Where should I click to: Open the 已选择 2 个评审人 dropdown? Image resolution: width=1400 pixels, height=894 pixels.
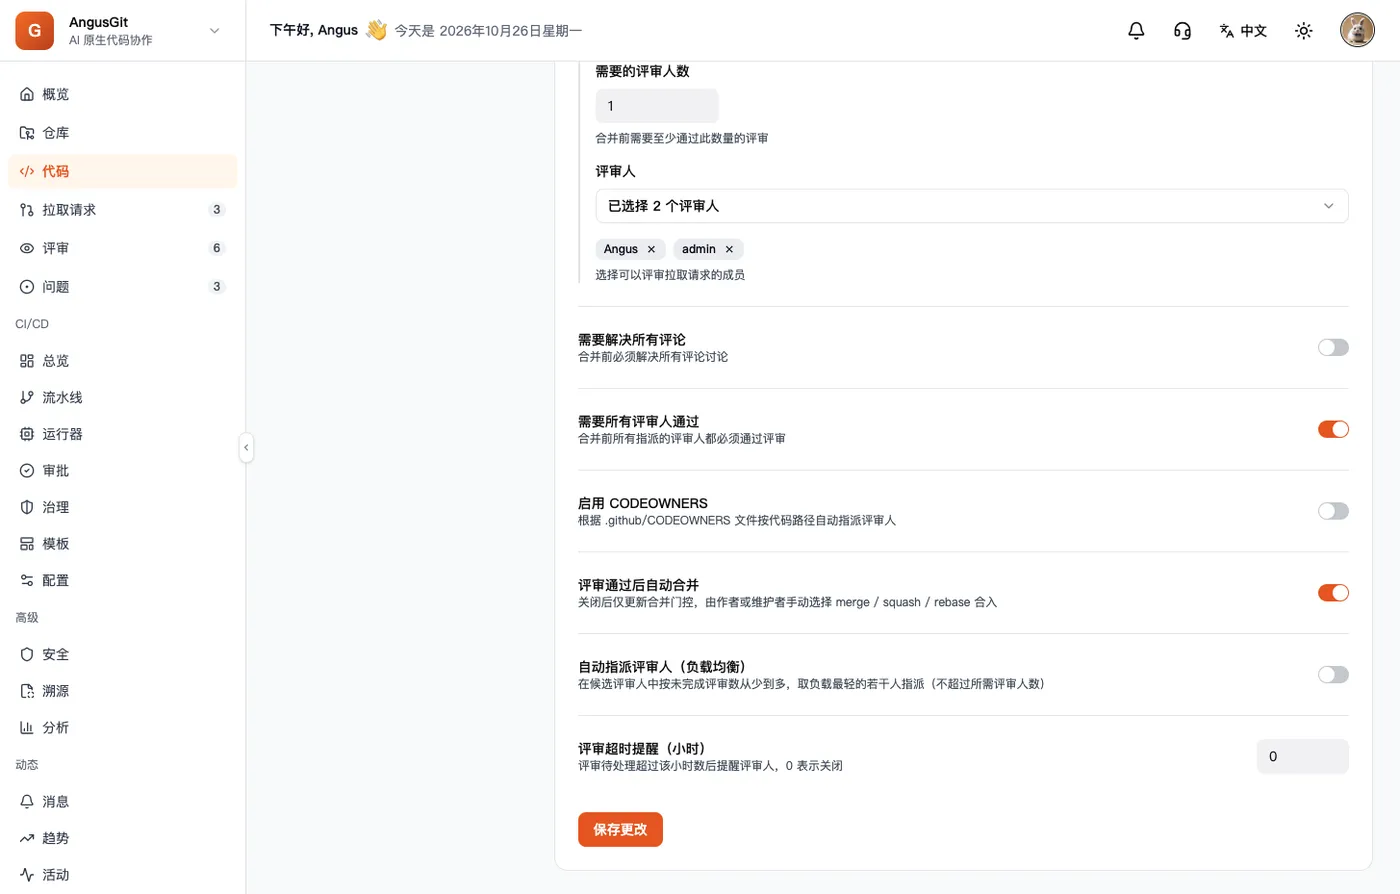972,206
